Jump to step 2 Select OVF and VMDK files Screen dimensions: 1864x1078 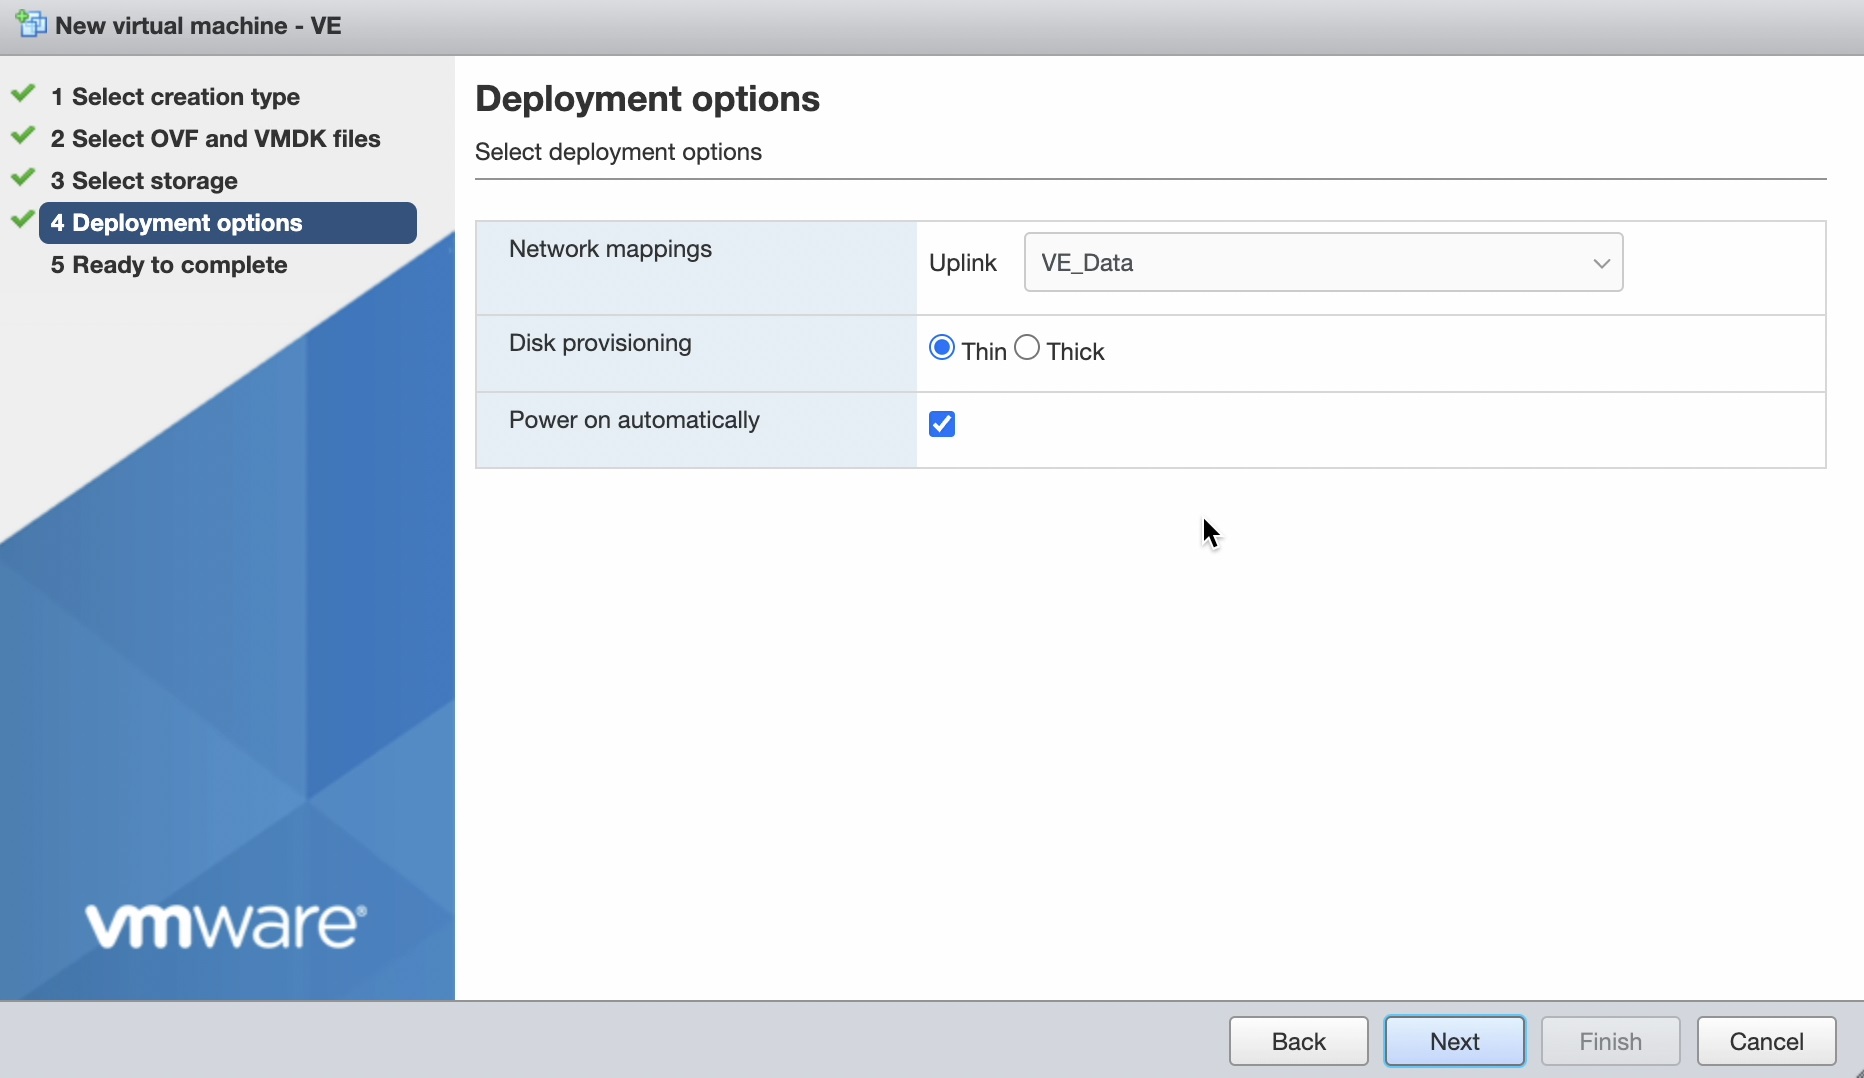click(215, 139)
